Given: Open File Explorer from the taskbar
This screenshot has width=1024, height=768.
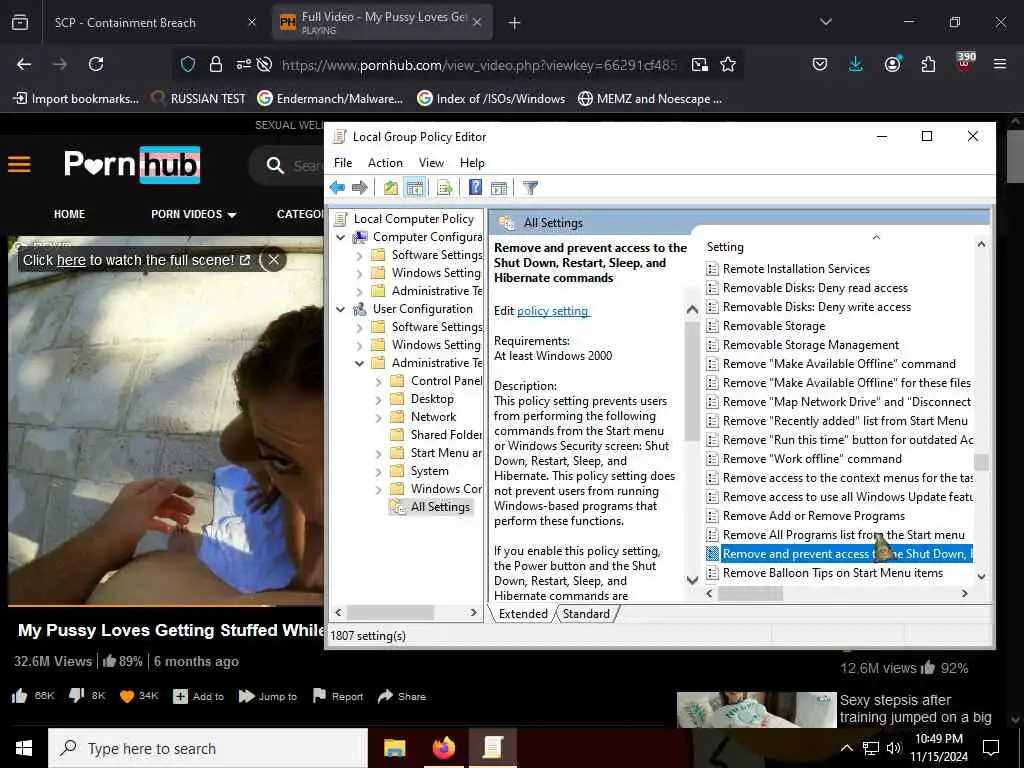Looking at the screenshot, I should [394, 748].
